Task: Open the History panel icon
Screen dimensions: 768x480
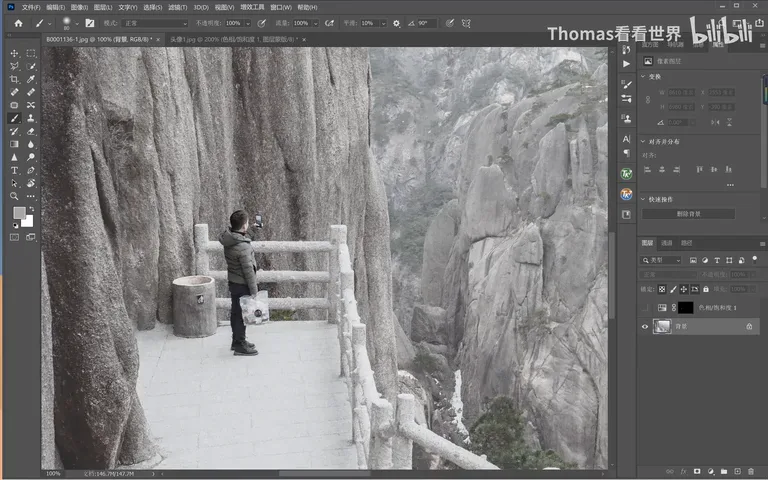Action: coord(626,49)
